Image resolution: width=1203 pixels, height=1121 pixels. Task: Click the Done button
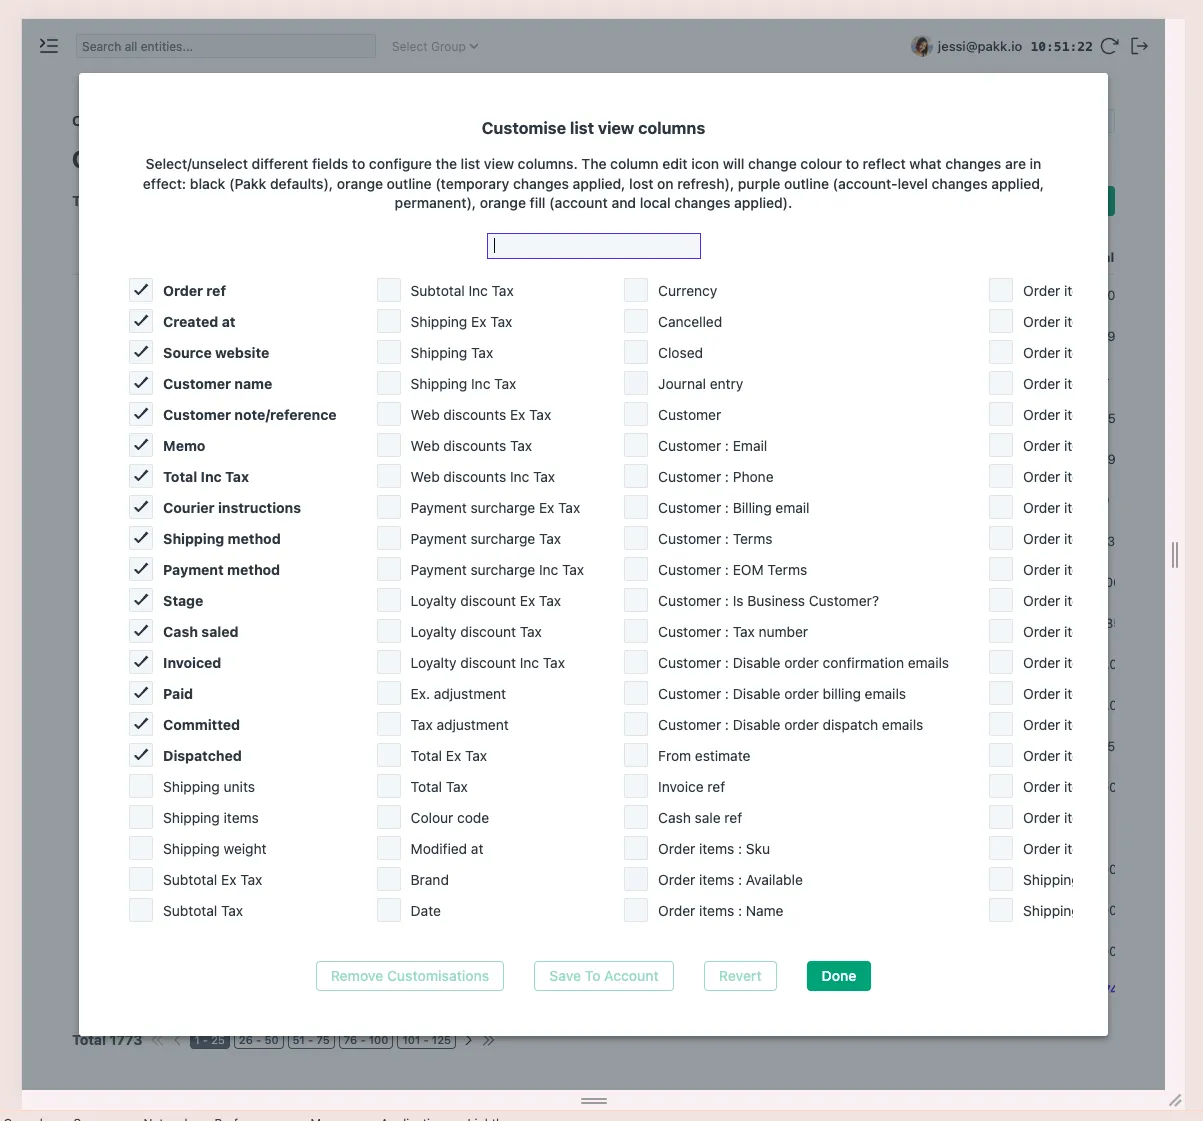pyautogui.click(x=838, y=976)
